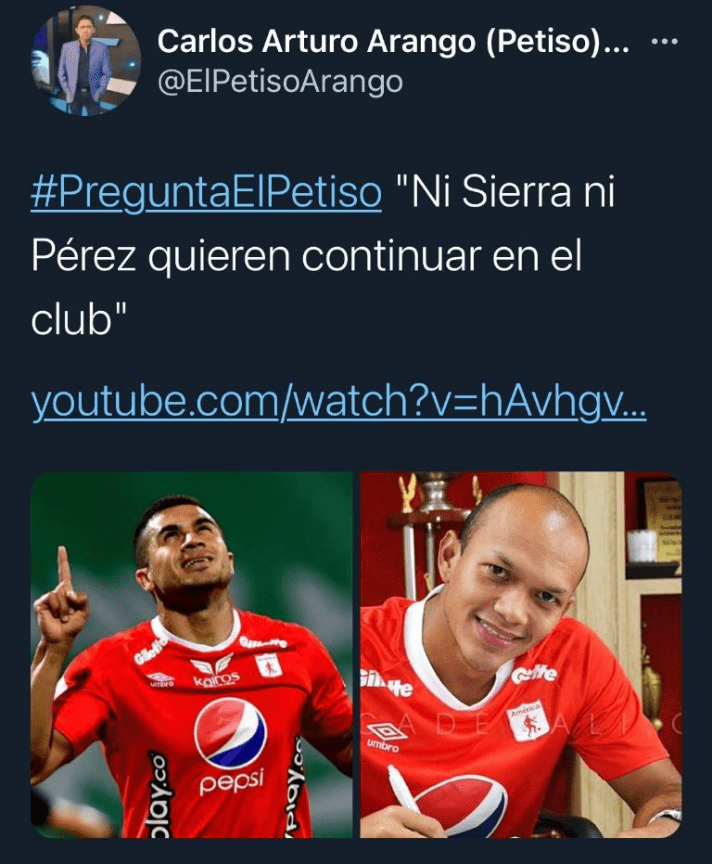Open the tweet's three-dot more options menu
The height and width of the screenshot is (864, 712).
click(664, 41)
